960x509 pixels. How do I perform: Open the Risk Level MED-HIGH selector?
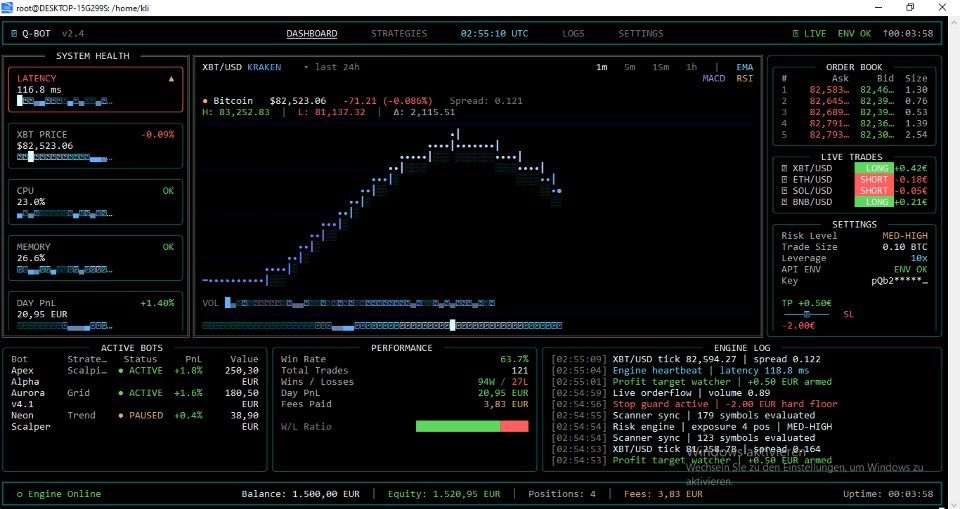click(904, 236)
